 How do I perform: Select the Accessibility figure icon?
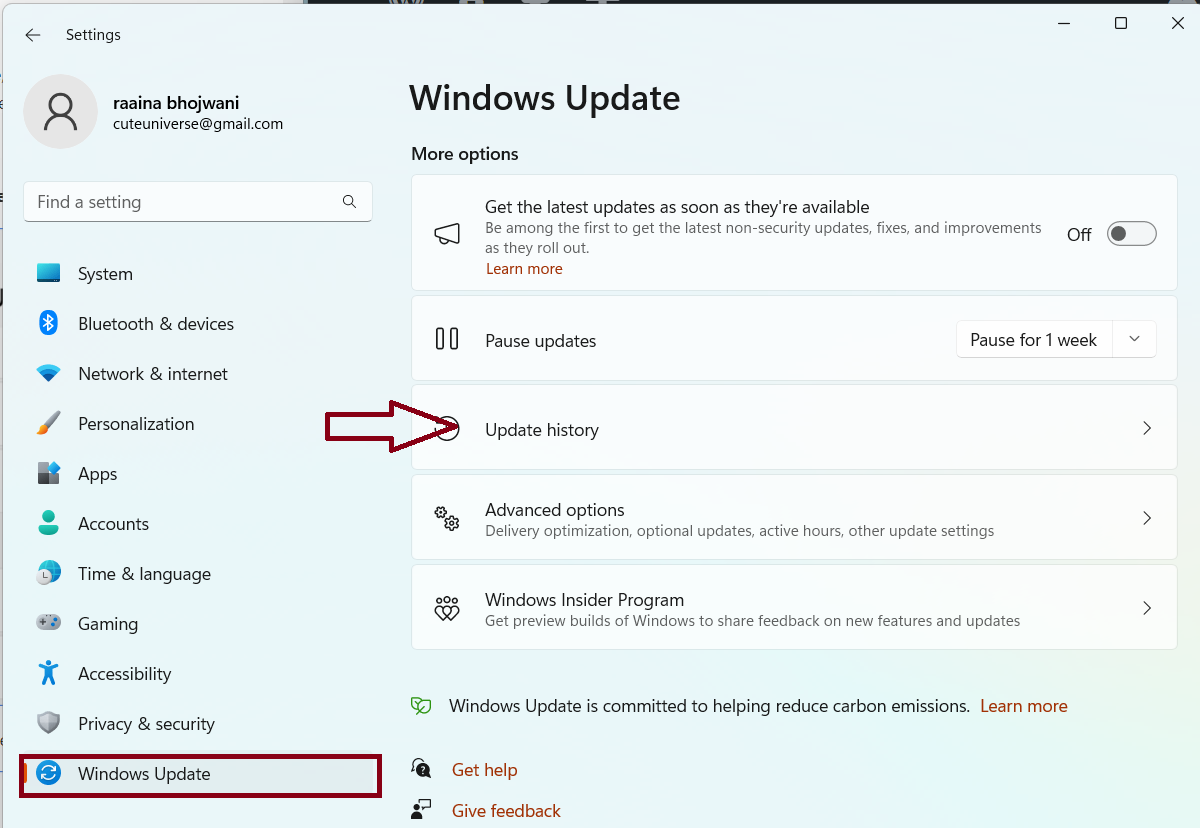49,673
